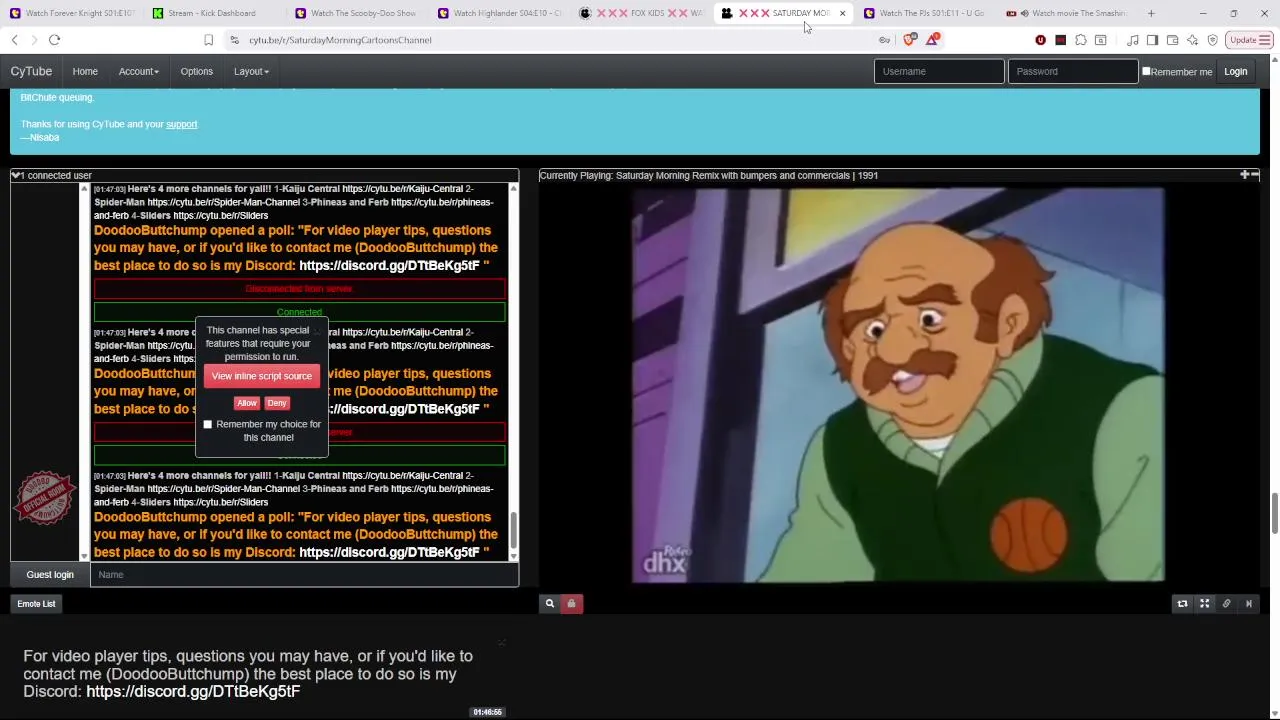This screenshot has width=1280, height=720.
Task: Follow the support link in announcement
Action: [x=182, y=124]
